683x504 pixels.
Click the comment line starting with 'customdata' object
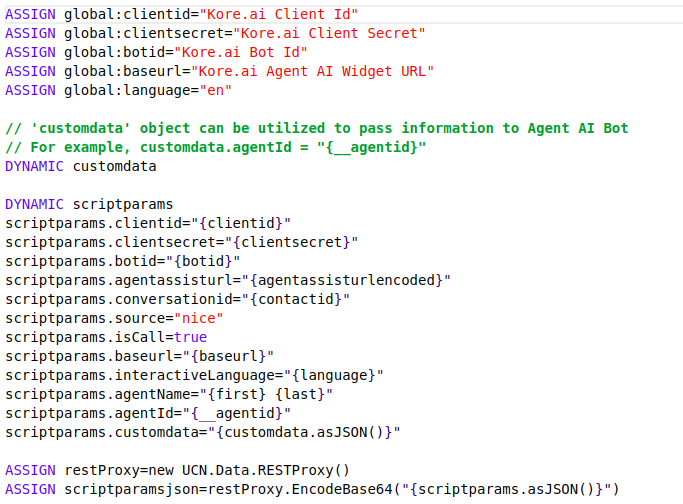316,128
